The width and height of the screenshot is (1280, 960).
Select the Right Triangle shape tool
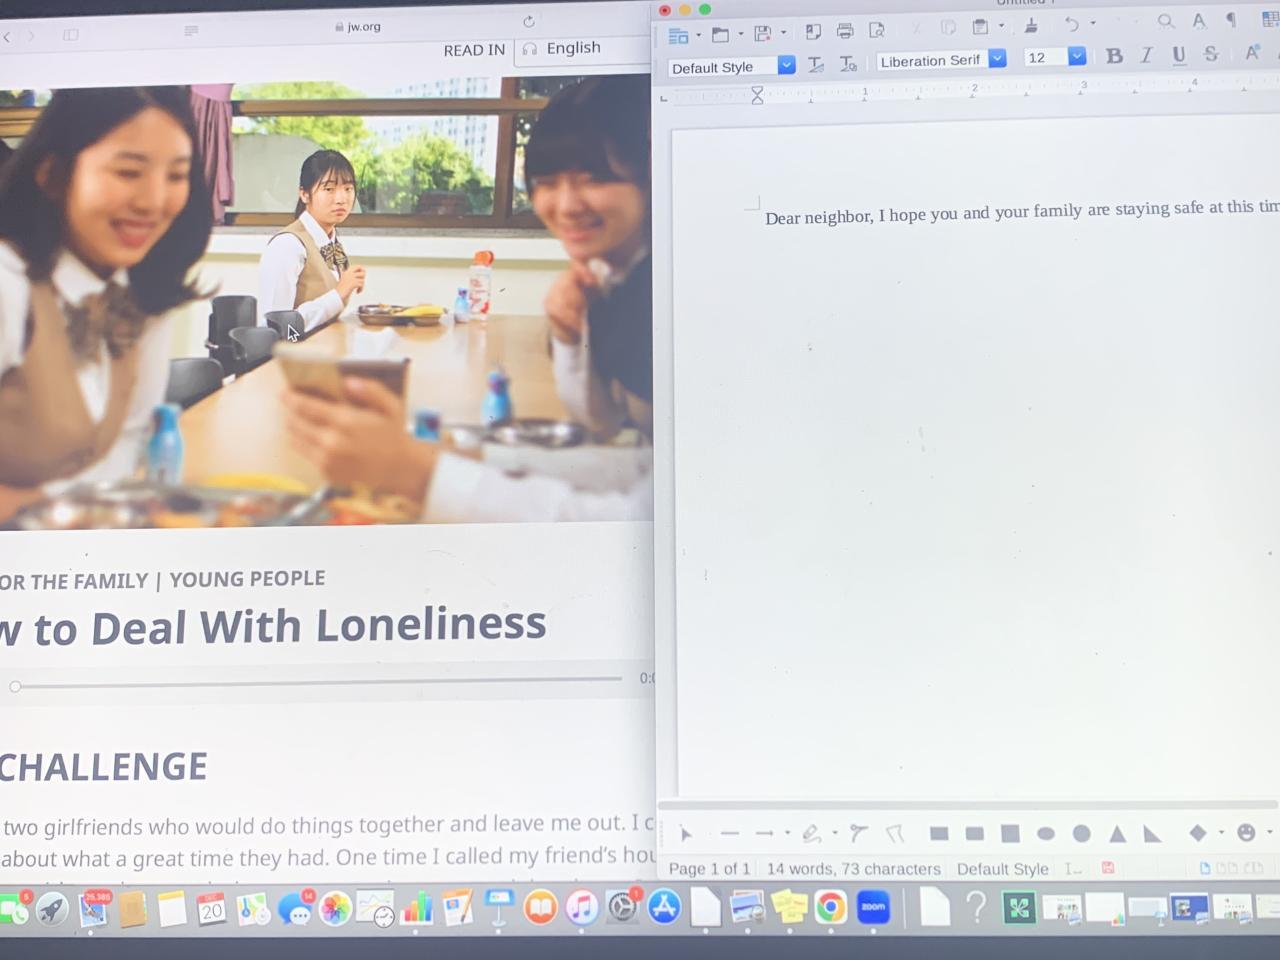[1153, 833]
